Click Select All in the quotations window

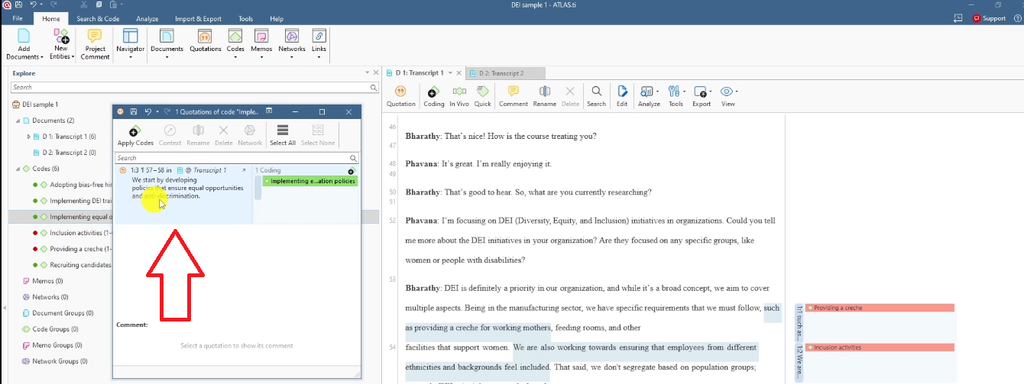coord(283,135)
